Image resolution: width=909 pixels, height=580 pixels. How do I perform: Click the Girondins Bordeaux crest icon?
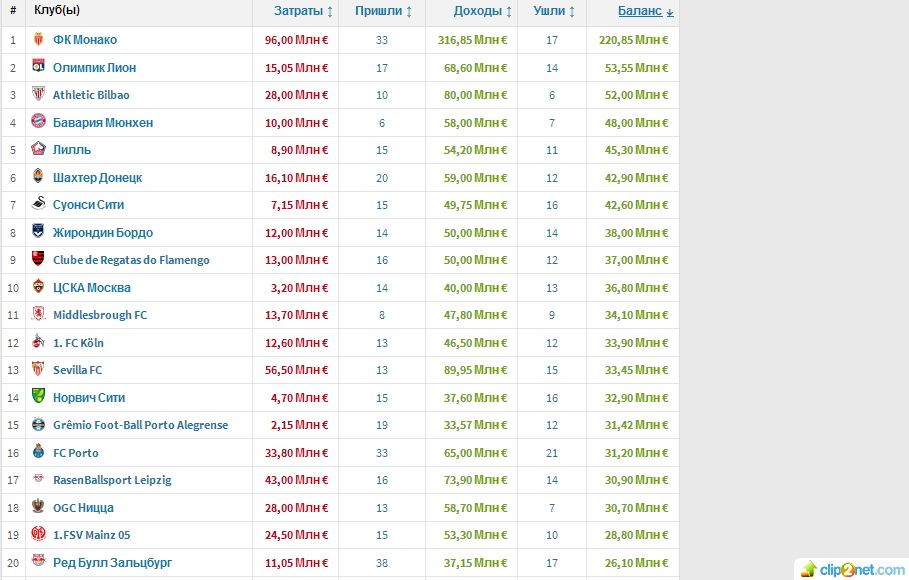[38, 231]
